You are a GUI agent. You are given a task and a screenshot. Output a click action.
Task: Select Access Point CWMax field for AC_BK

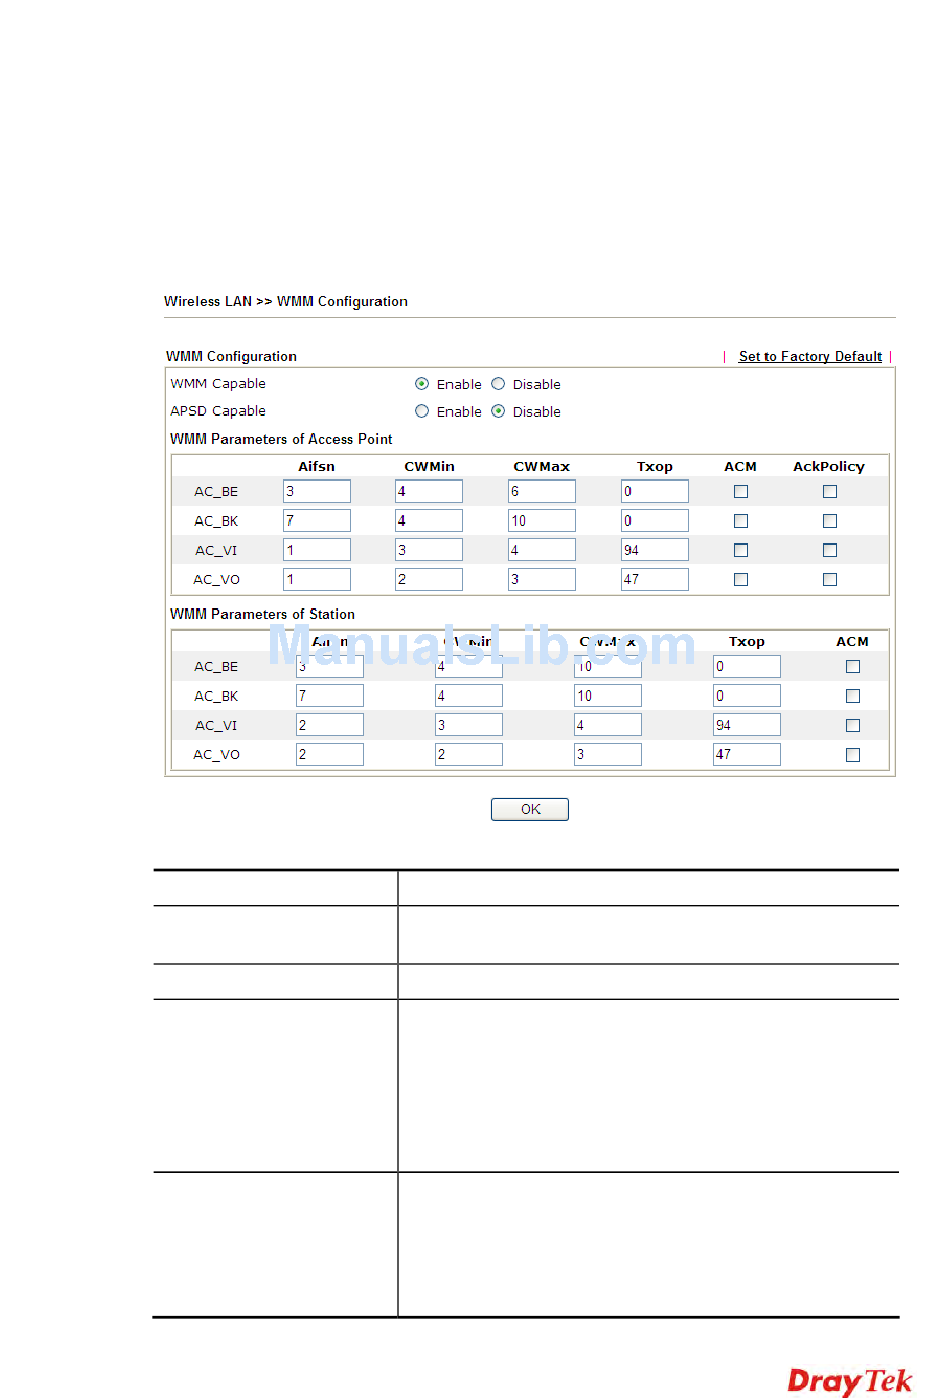[542, 521]
